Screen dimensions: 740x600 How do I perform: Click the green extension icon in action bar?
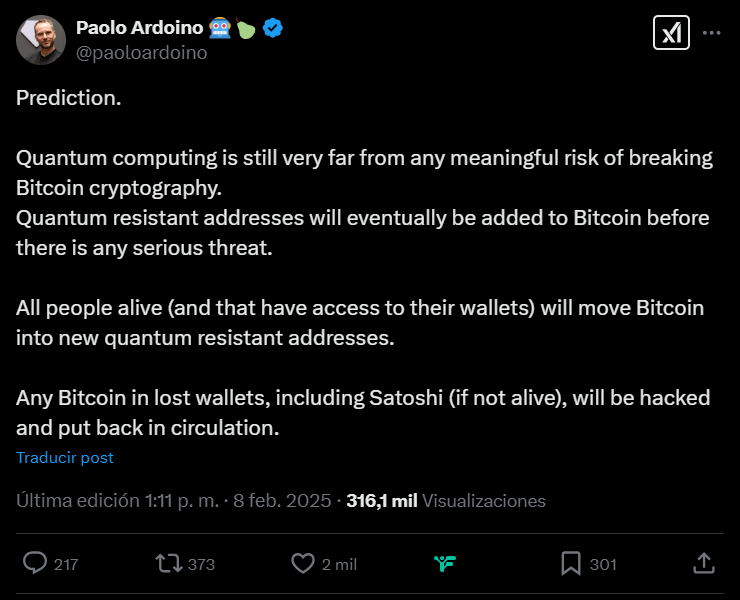click(x=446, y=564)
